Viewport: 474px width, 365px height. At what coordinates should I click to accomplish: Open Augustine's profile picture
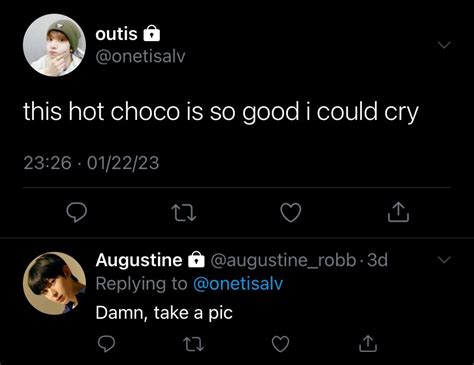[x=54, y=283]
